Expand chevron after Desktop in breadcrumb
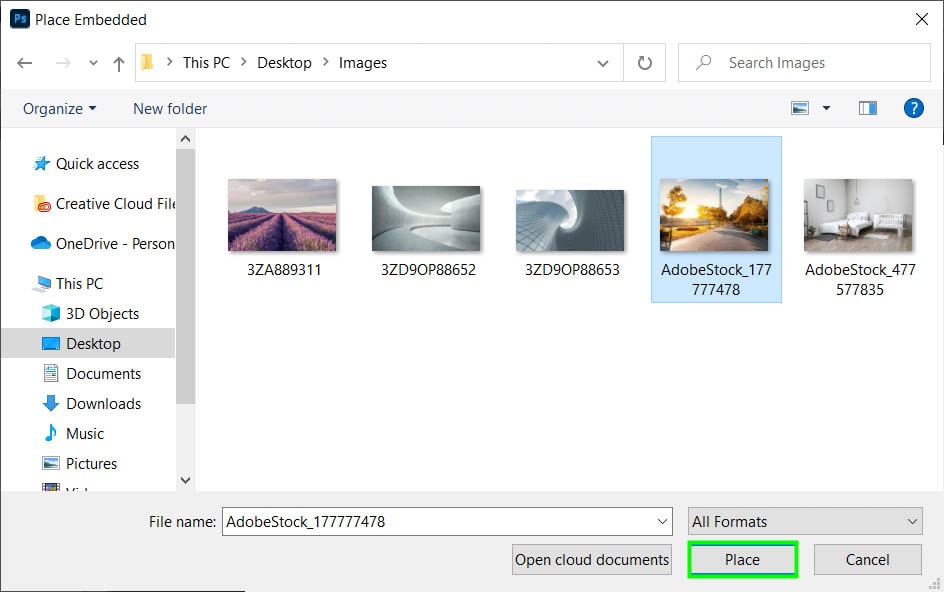This screenshot has width=944, height=592. (x=326, y=62)
